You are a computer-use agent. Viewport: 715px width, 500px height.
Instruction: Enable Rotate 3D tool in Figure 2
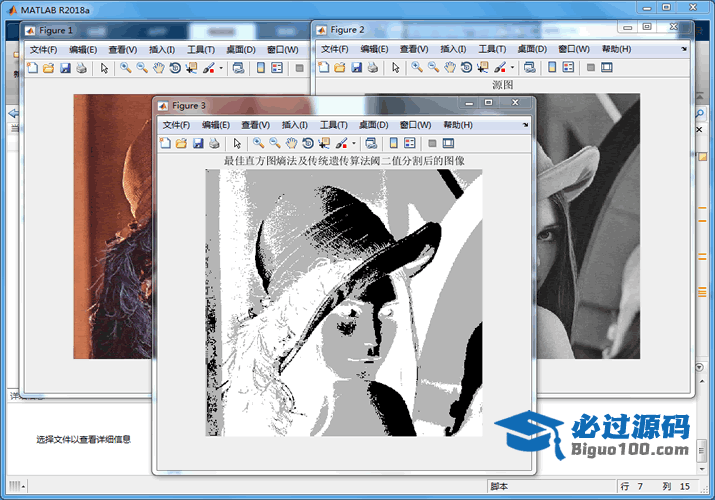coord(466,67)
